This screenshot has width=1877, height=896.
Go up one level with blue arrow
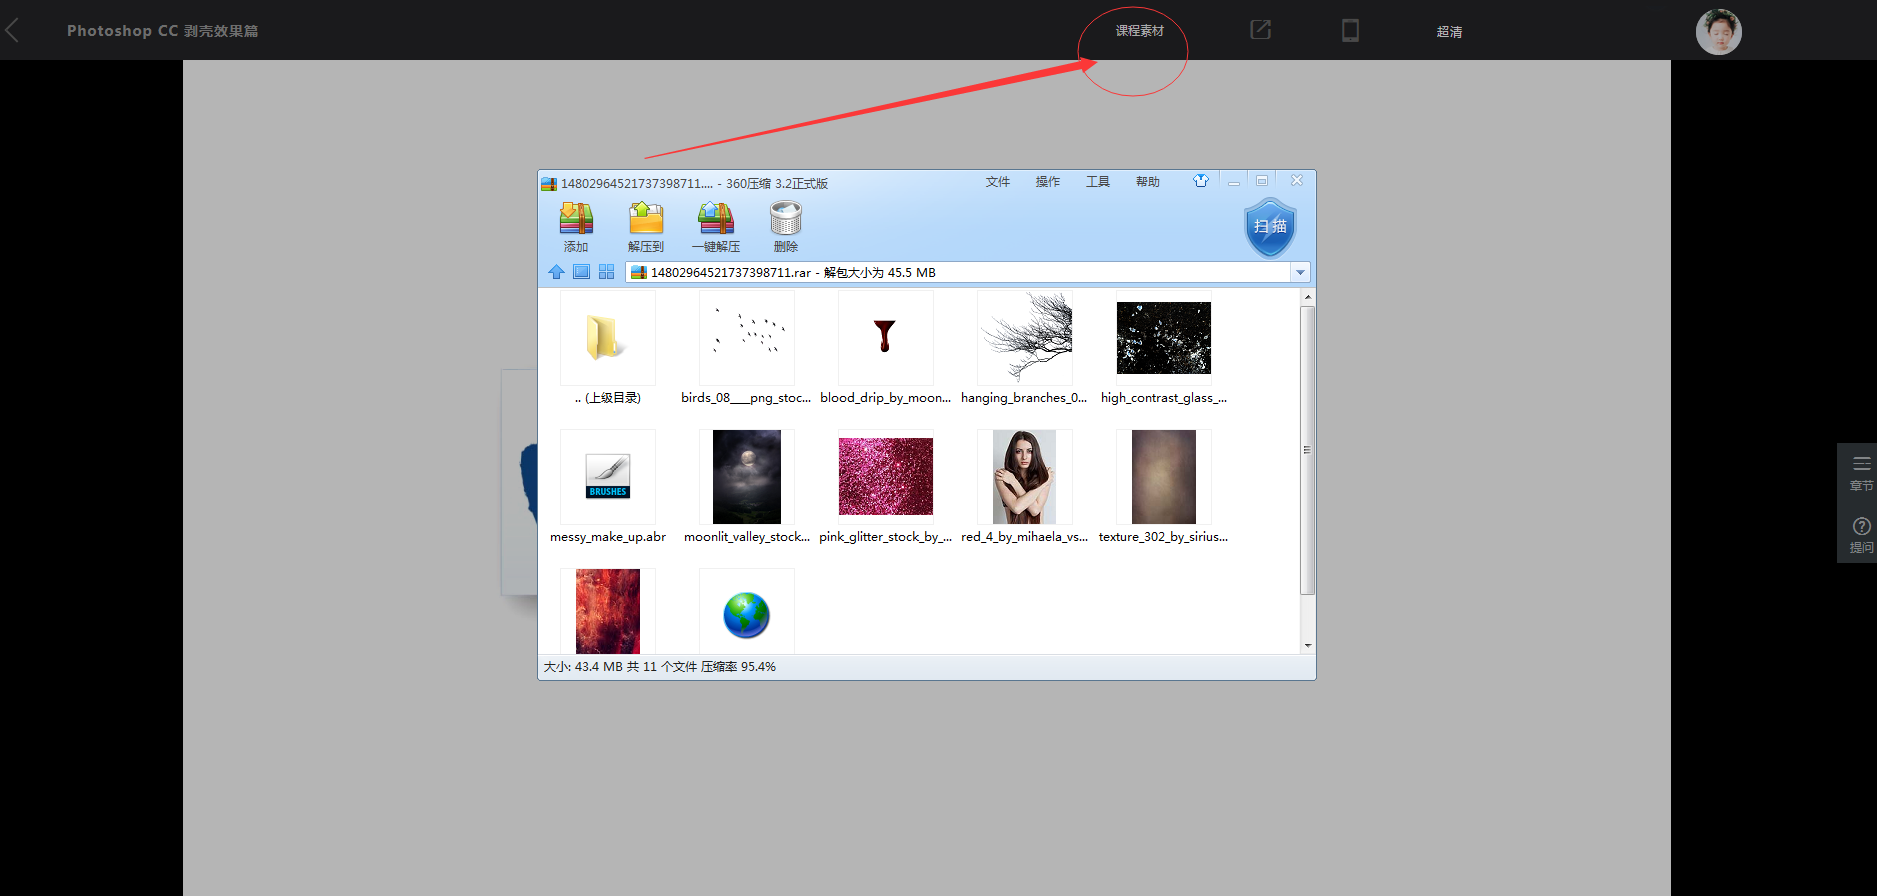tap(557, 272)
